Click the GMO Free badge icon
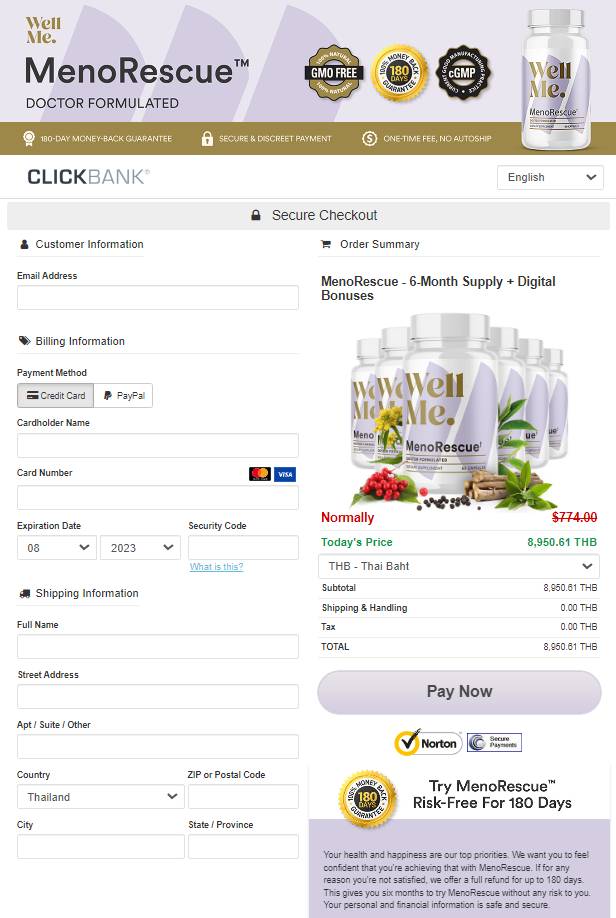 click(334, 73)
